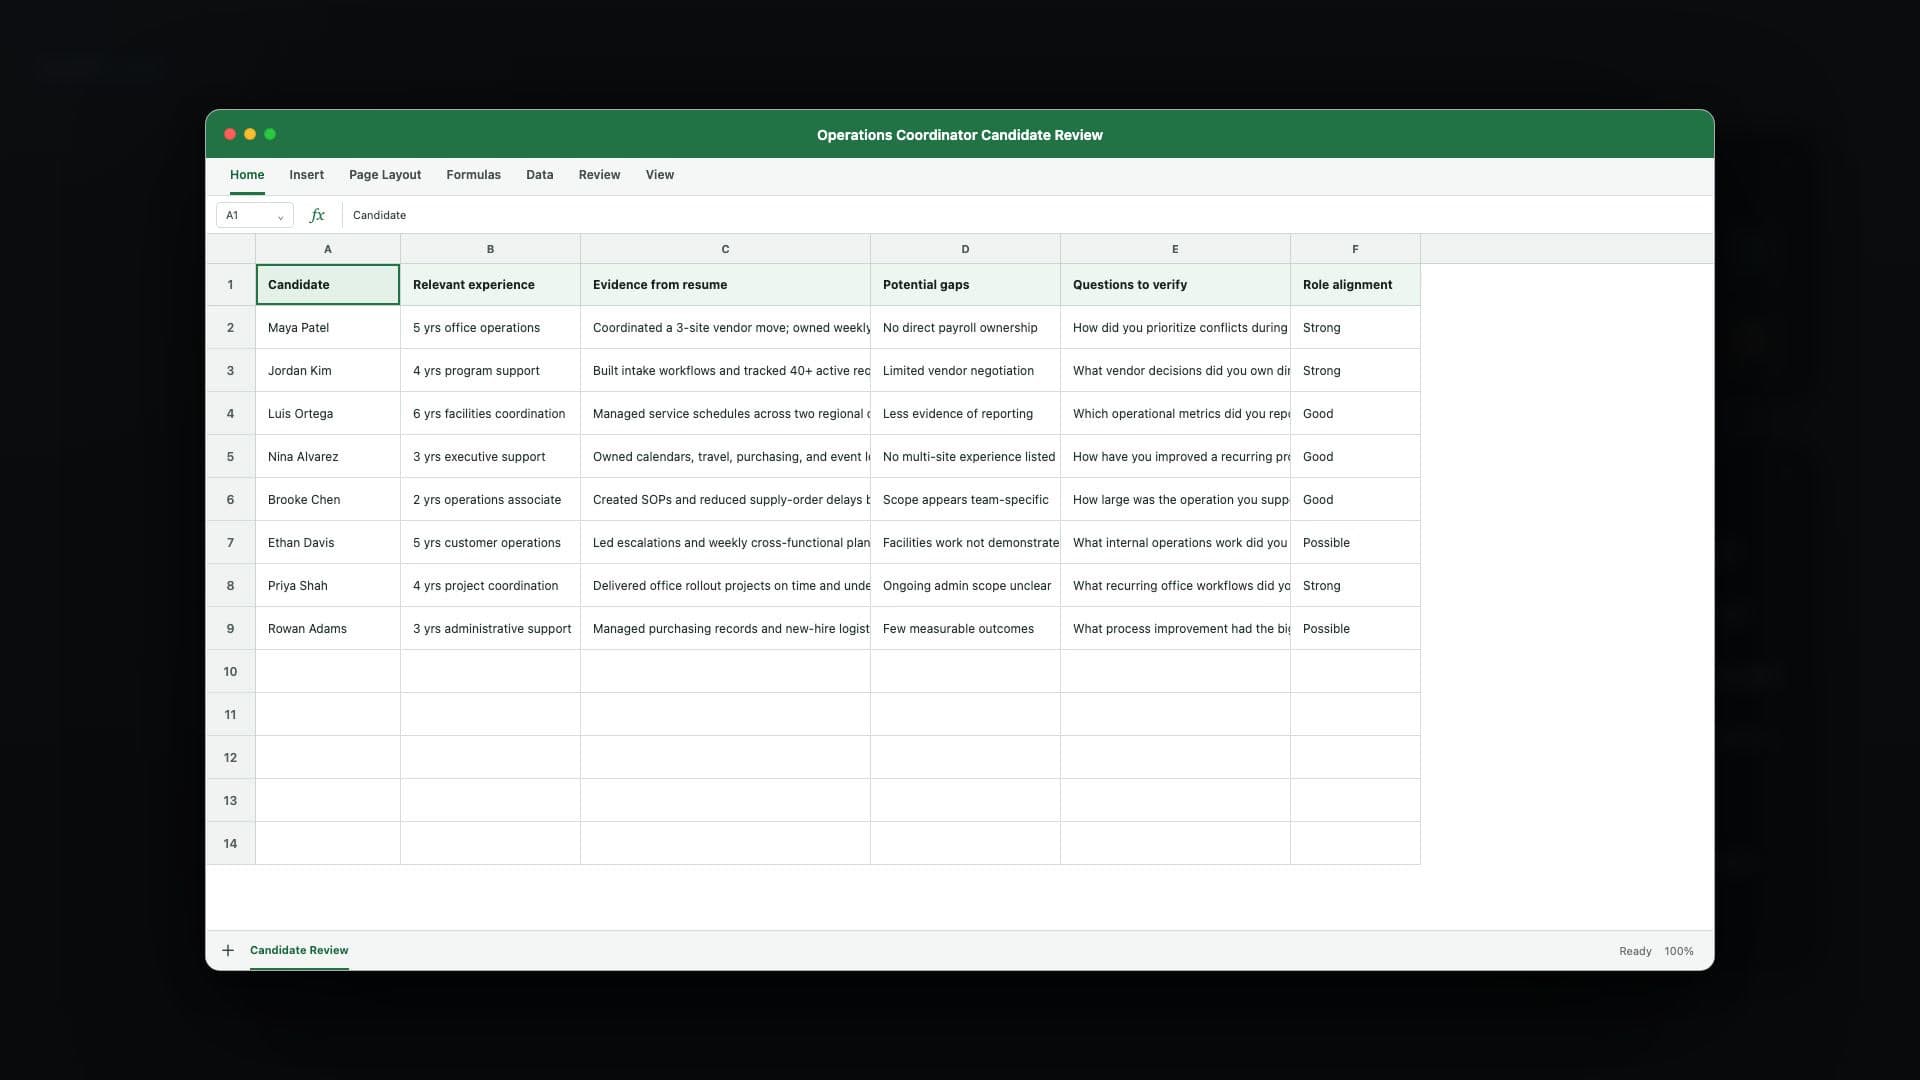This screenshot has width=1920, height=1080.
Task: Select row 5 header
Action: tap(230, 457)
